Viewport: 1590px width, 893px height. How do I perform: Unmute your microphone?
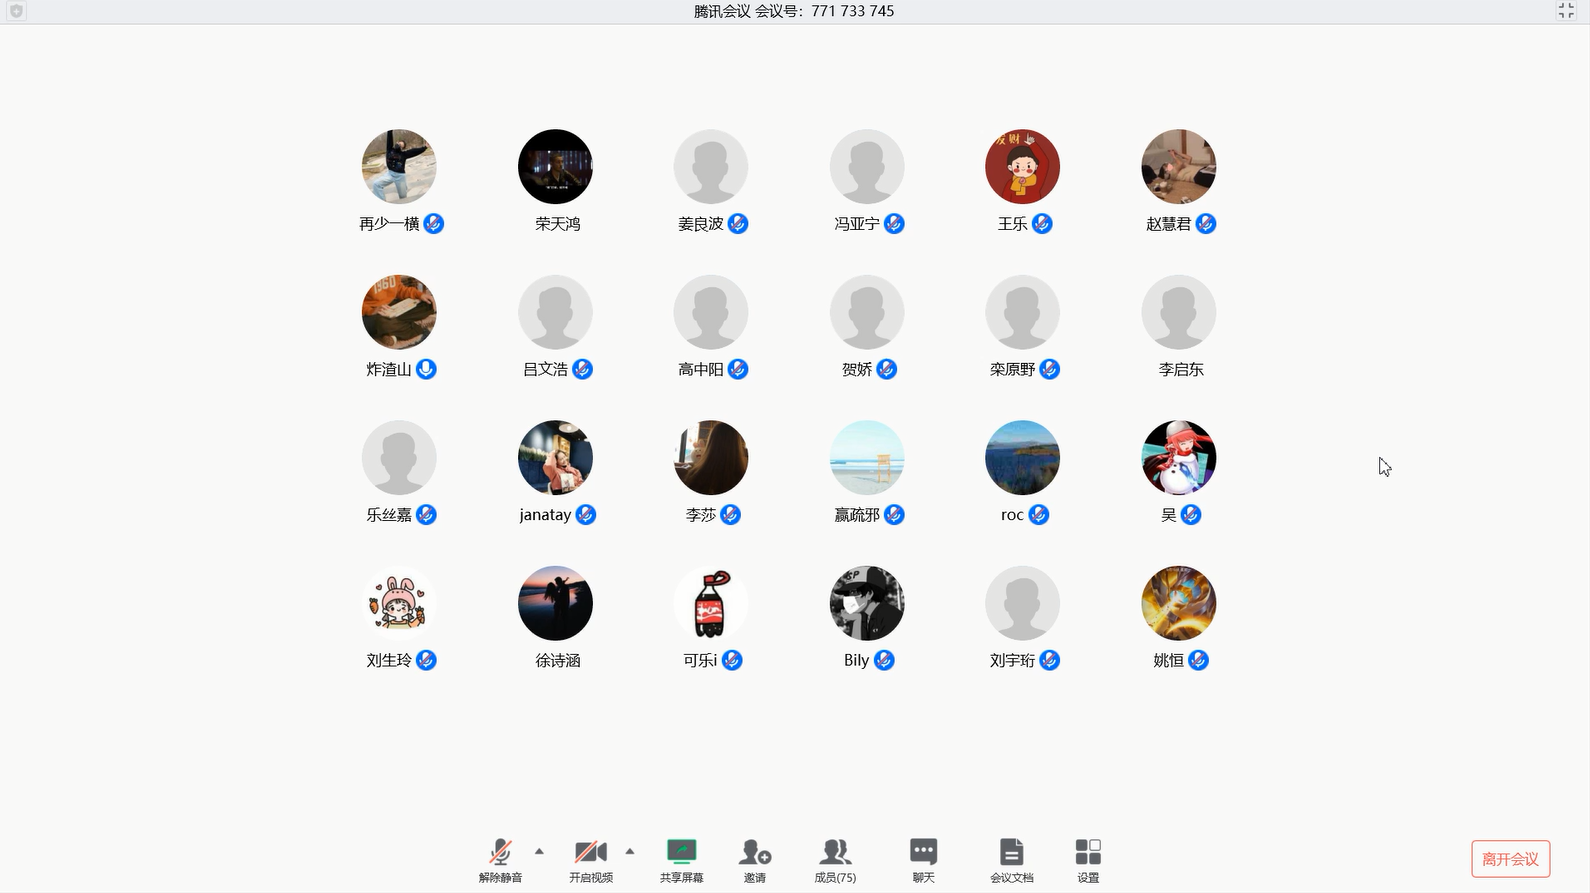[500, 853]
